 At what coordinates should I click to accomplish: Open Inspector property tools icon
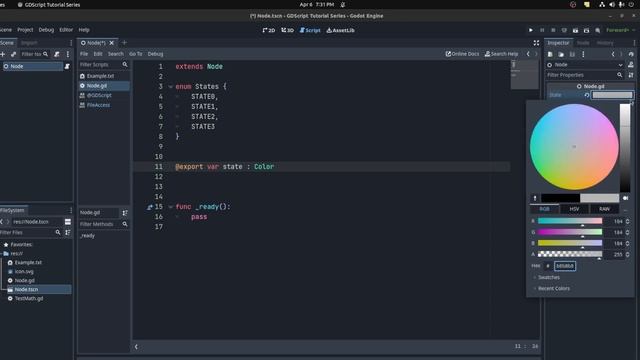[631, 75]
